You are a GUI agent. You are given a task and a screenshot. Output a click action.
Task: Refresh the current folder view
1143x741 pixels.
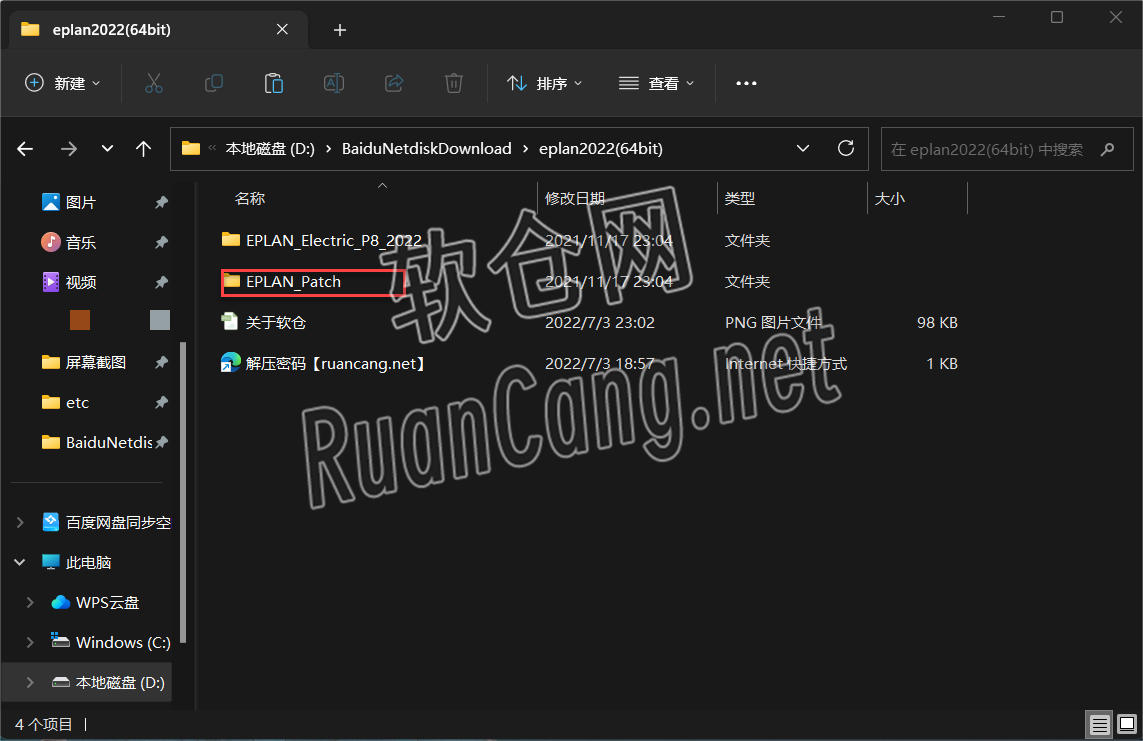[x=845, y=147]
